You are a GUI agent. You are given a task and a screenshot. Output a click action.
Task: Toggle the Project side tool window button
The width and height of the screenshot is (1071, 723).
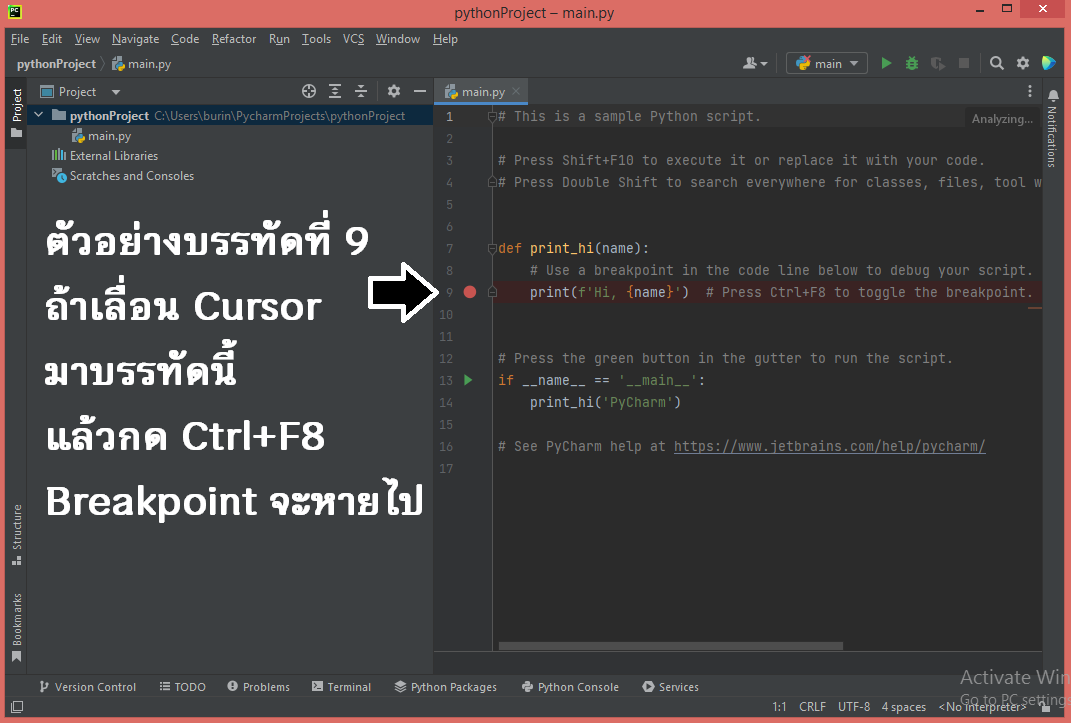click(16, 113)
